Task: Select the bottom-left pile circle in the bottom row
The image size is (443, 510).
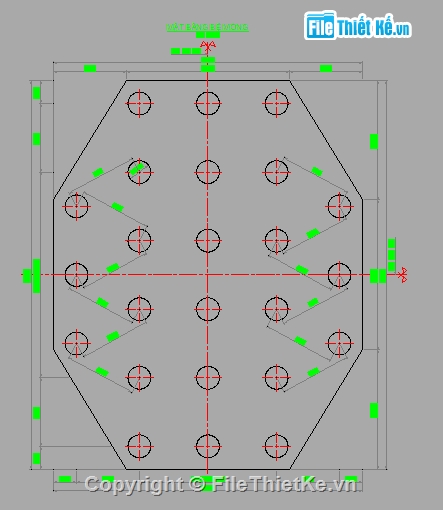Action: tap(139, 446)
